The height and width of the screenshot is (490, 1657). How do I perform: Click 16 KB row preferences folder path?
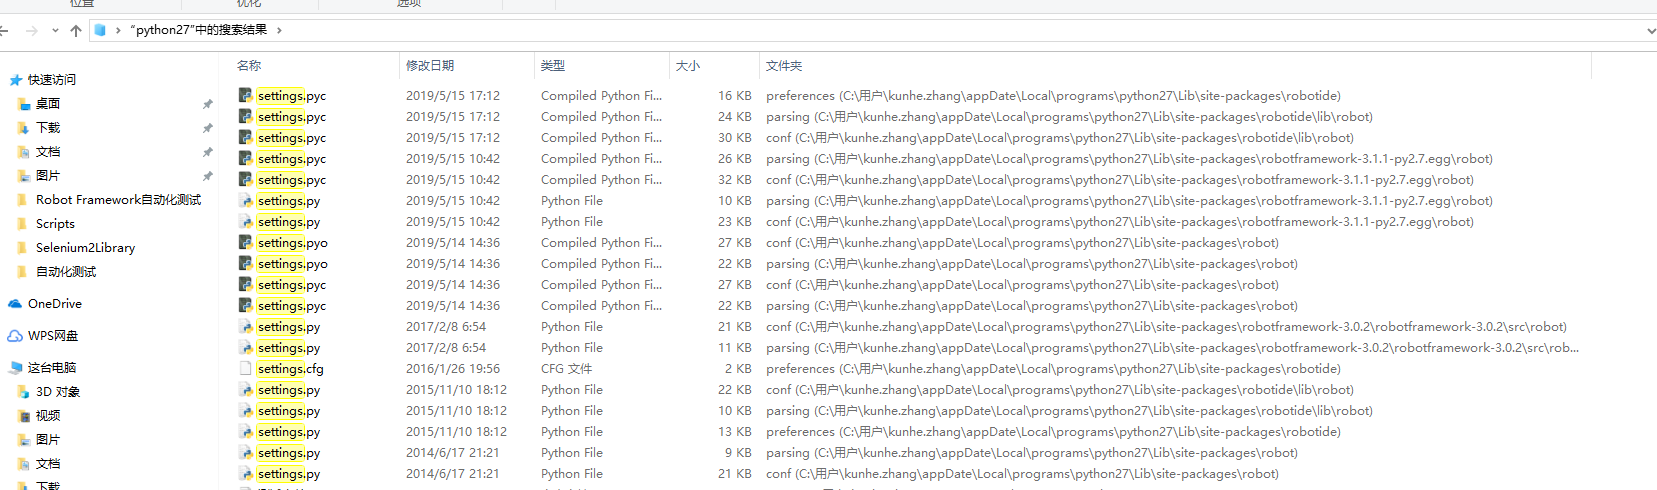(1053, 96)
